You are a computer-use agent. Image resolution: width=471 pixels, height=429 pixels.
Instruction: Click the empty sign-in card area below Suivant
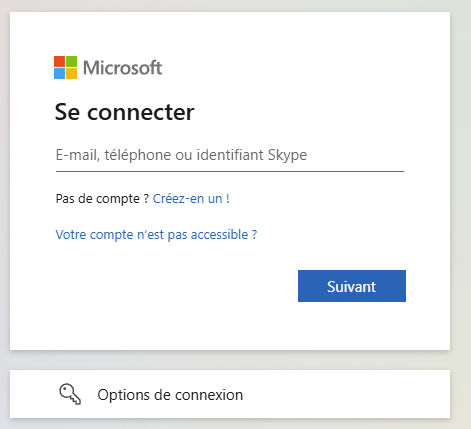click(x=230, y=326)
